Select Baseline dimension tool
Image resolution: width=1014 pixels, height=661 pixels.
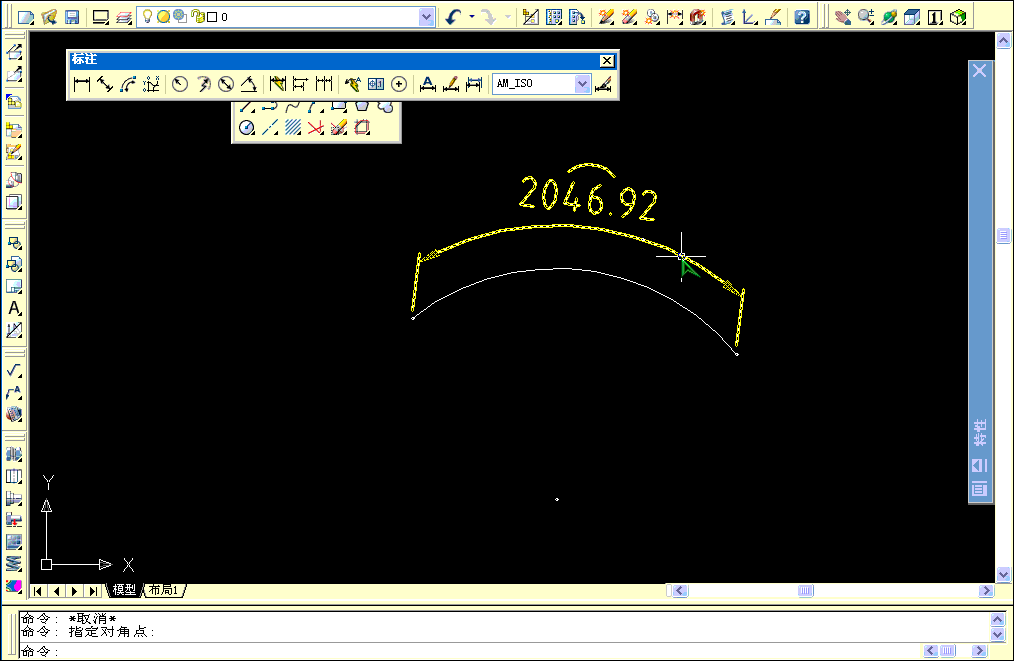click(x=301, y=84)
